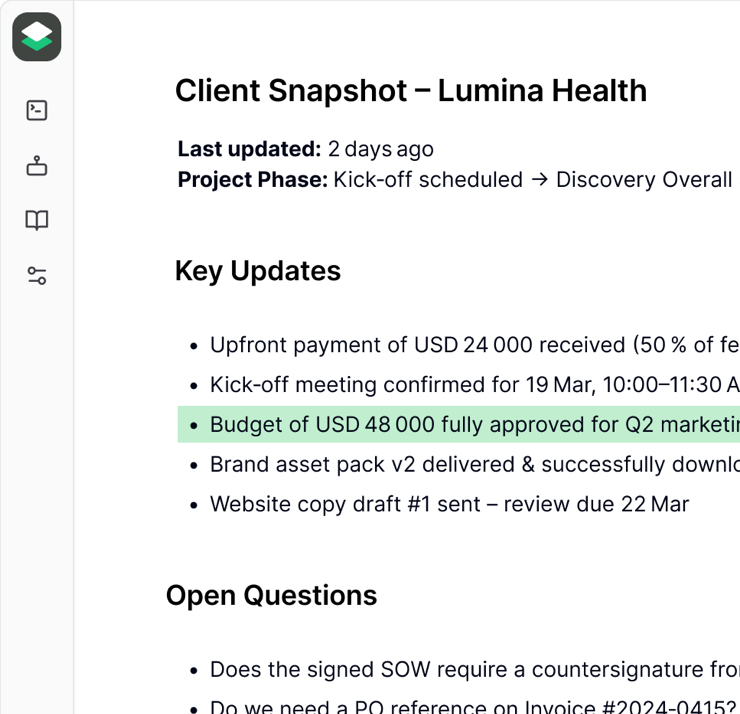The image size is (740, 714).
Task: Click the Open Questions heading
Action: (x=271, y=596)
